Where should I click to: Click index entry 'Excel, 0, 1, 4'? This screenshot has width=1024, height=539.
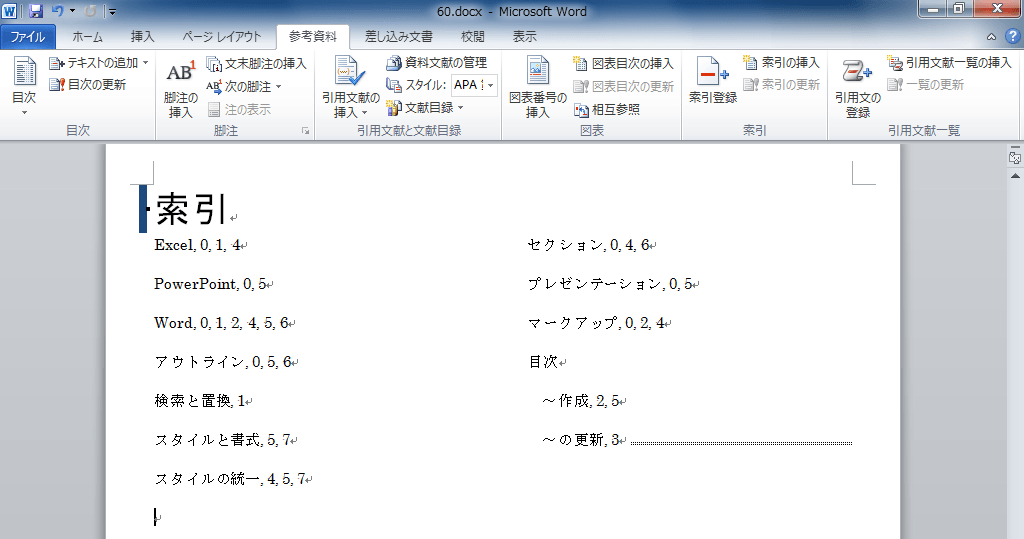(x=197, y=245)
